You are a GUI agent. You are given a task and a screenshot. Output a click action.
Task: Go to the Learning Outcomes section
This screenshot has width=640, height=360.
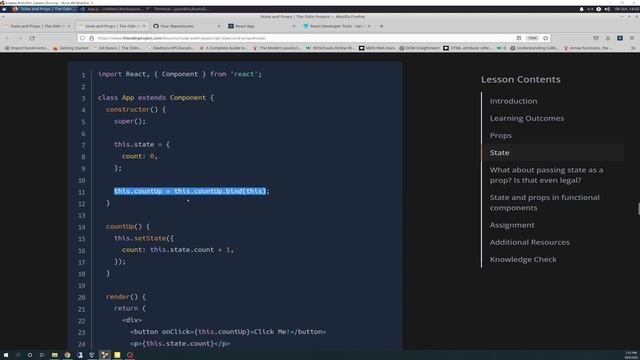527,118
